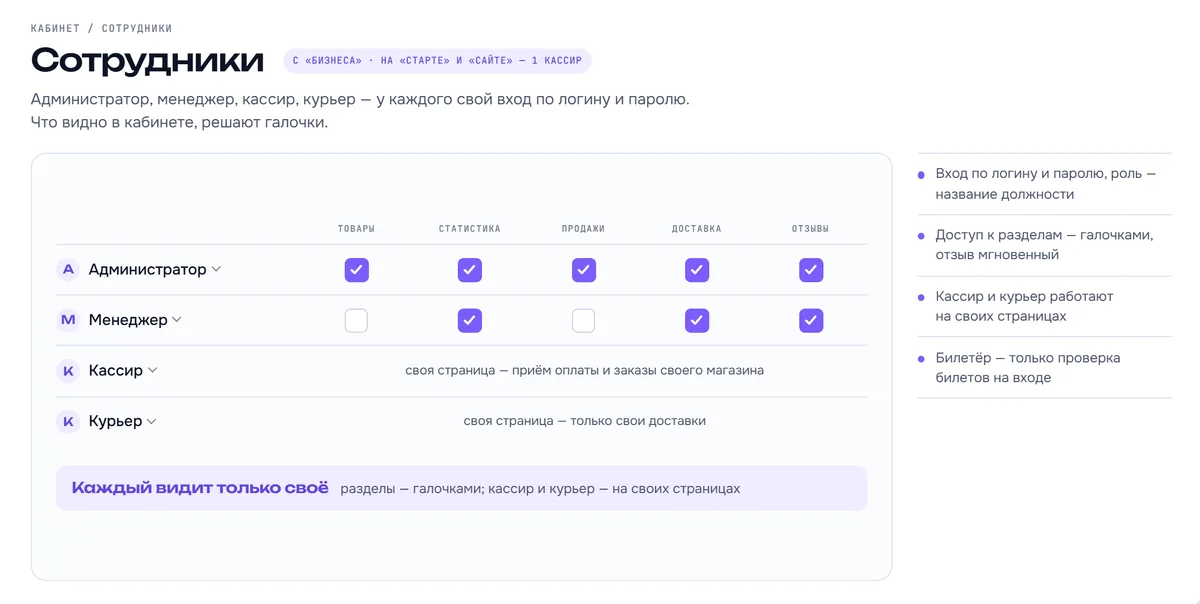Click note "Билетёр — только проверка билетов"
Screen dimensions: 1200x604
click(x=1028, y=367)
